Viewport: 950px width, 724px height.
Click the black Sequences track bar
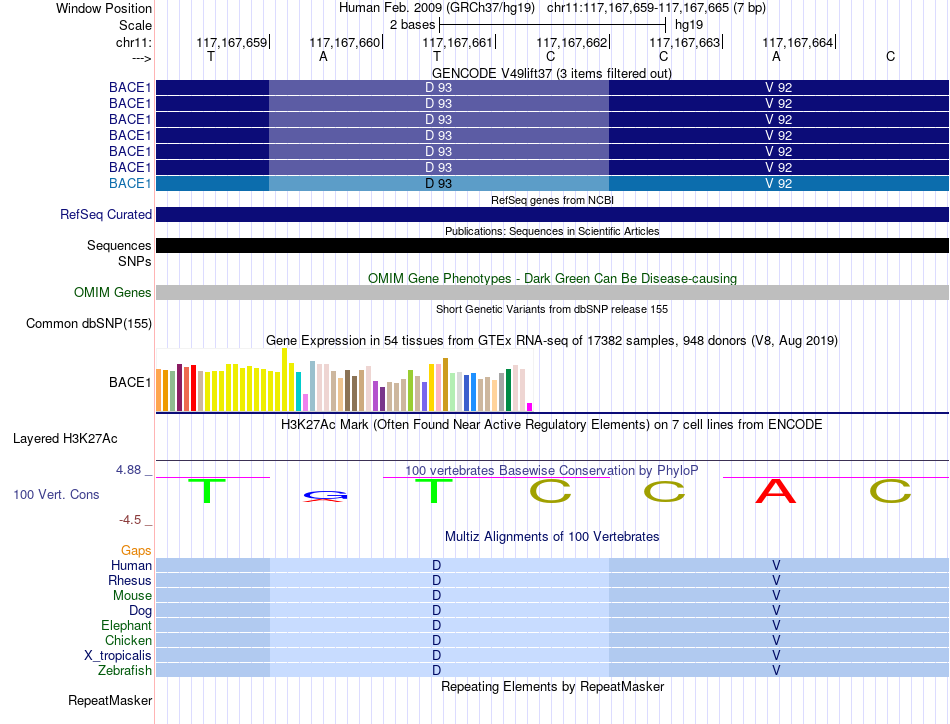tap(552, 245)
